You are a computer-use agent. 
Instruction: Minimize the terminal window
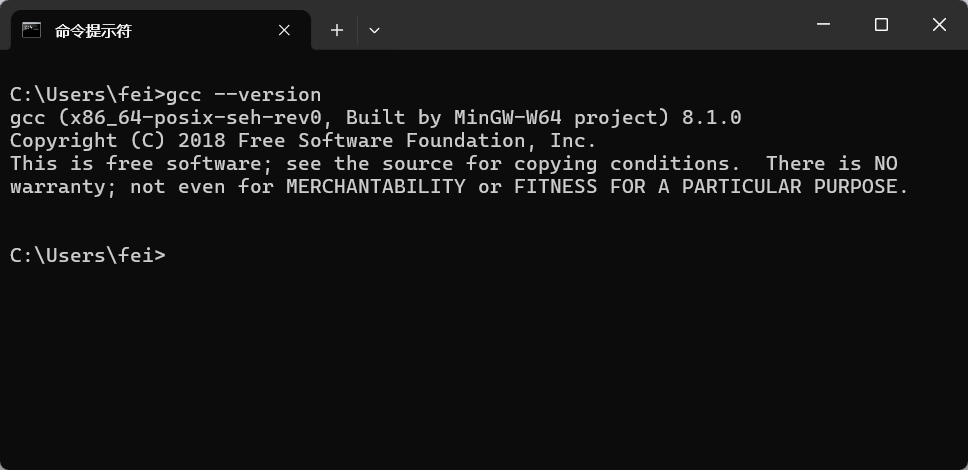(823, 25)
